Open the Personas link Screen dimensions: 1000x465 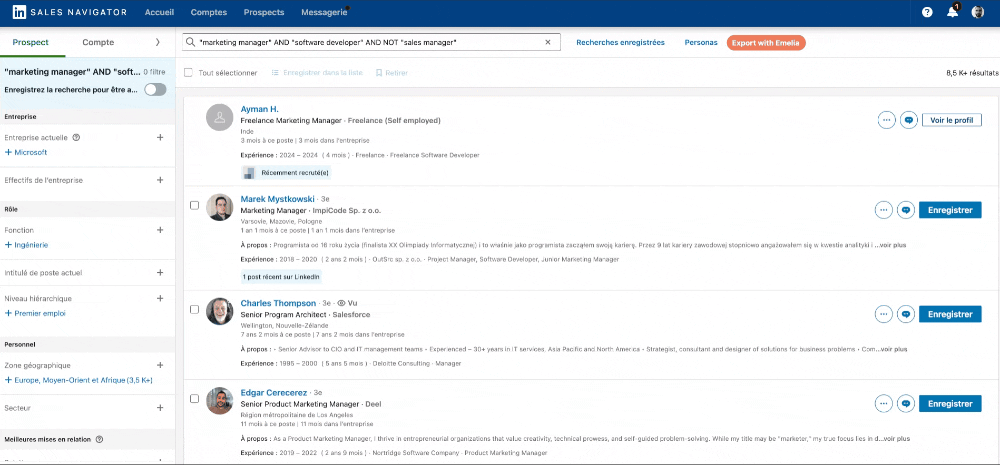701,43
